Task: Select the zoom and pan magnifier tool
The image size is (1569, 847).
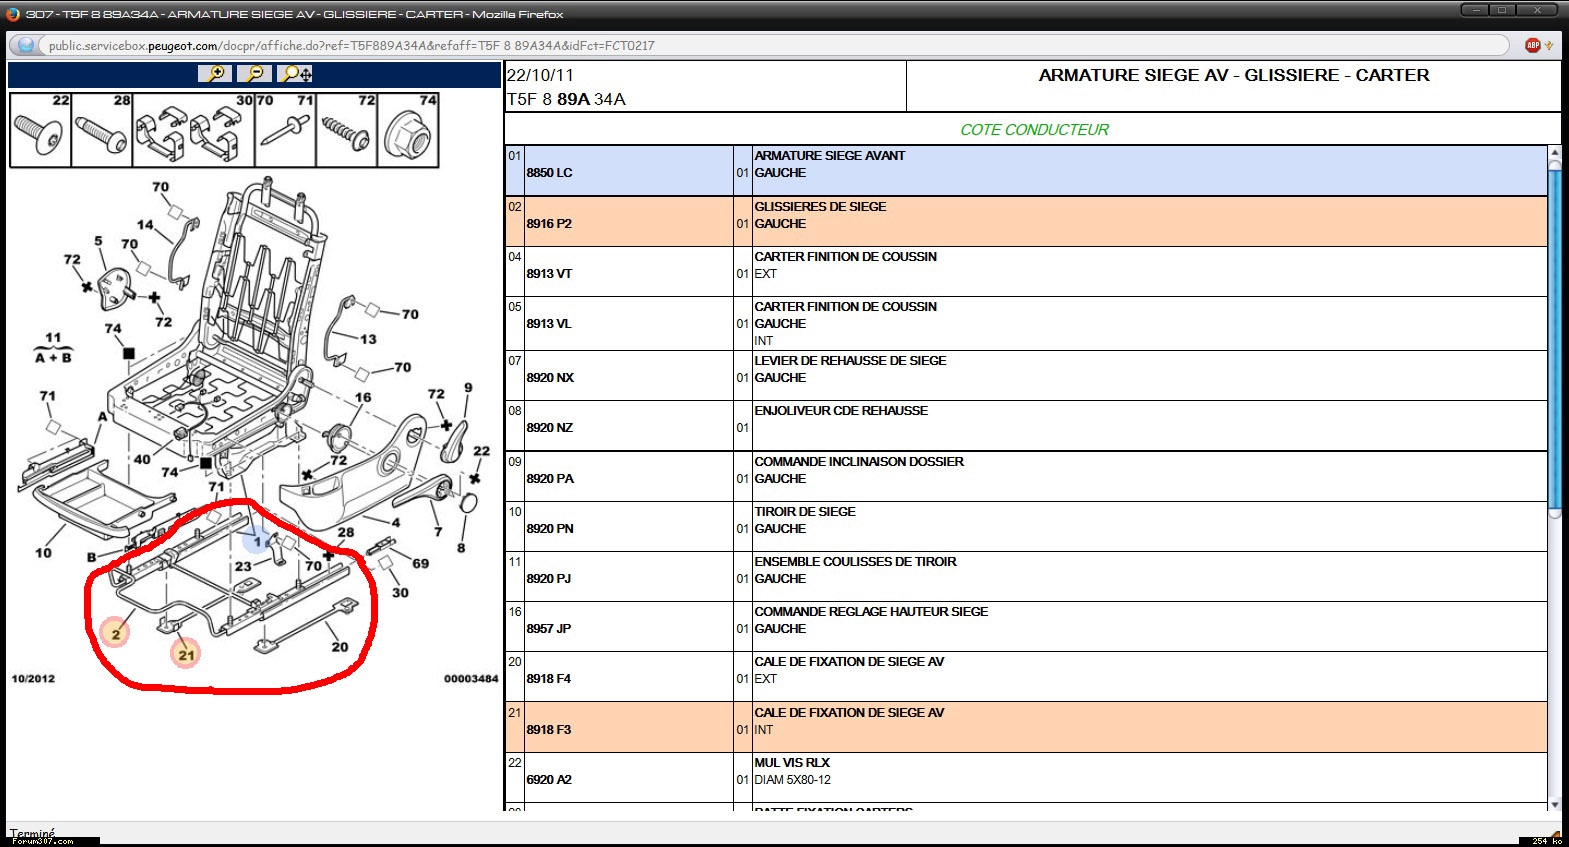Action: 297,74
